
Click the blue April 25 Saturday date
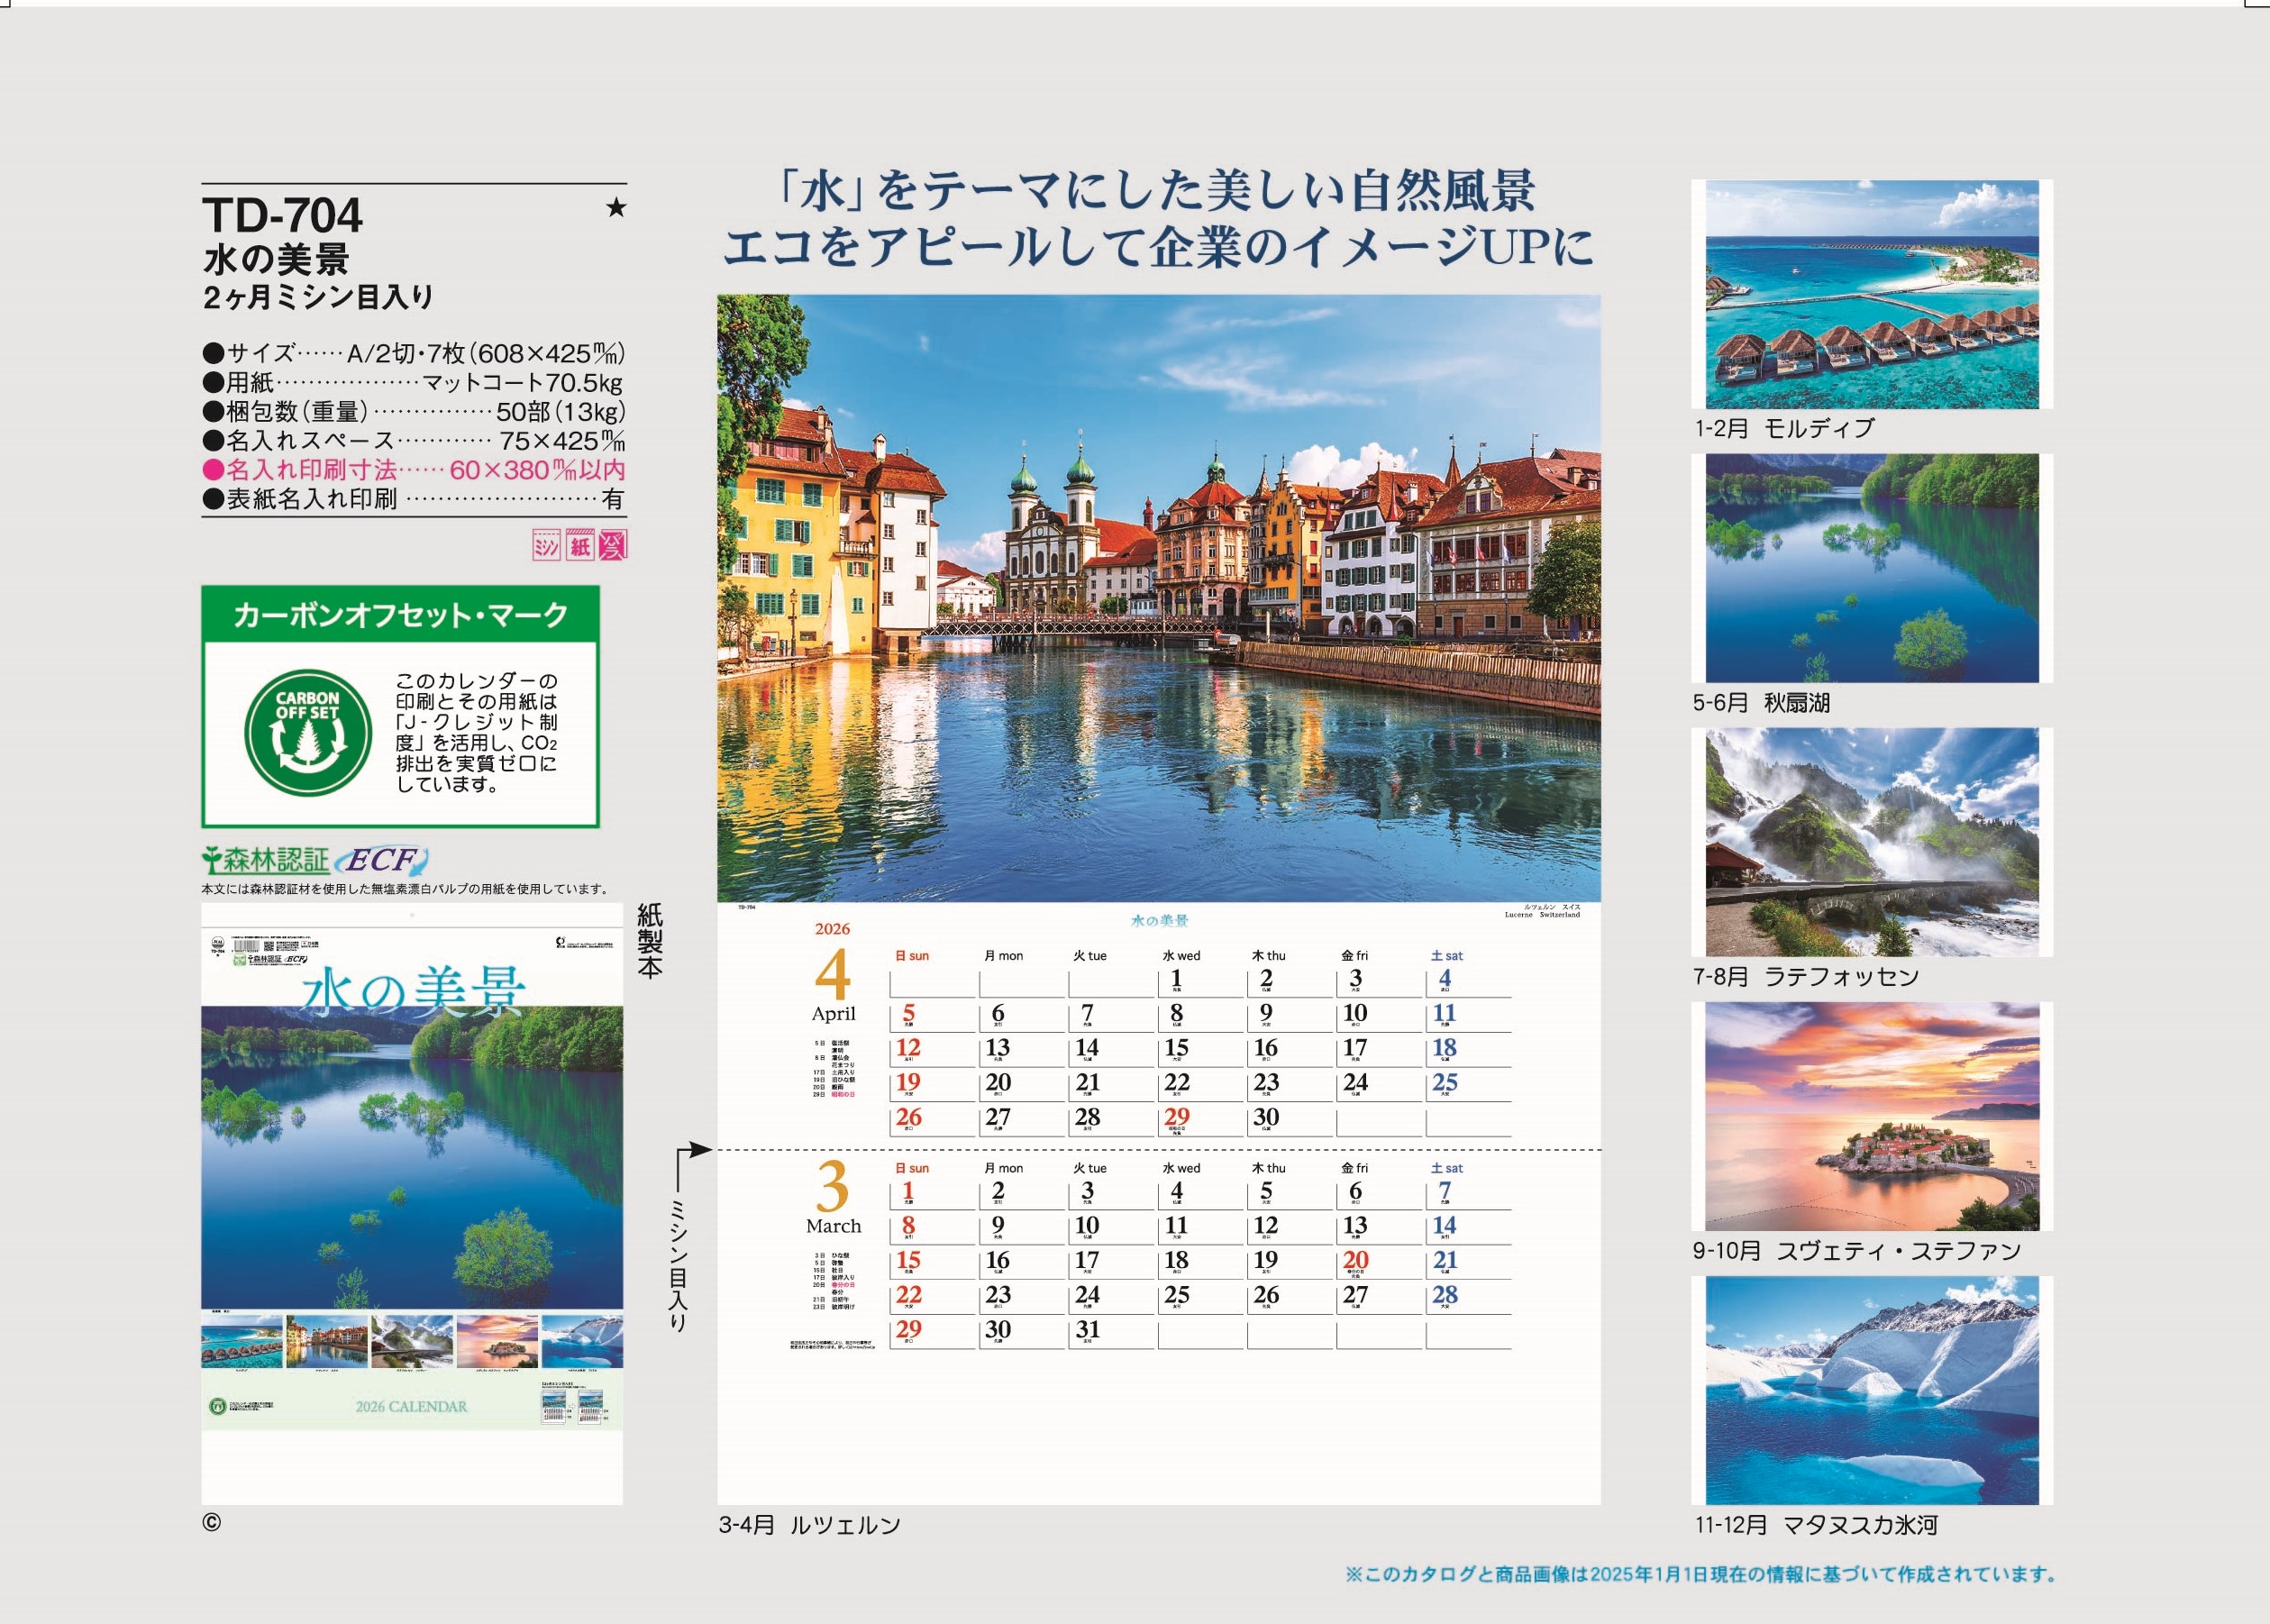(1445, 1084)
